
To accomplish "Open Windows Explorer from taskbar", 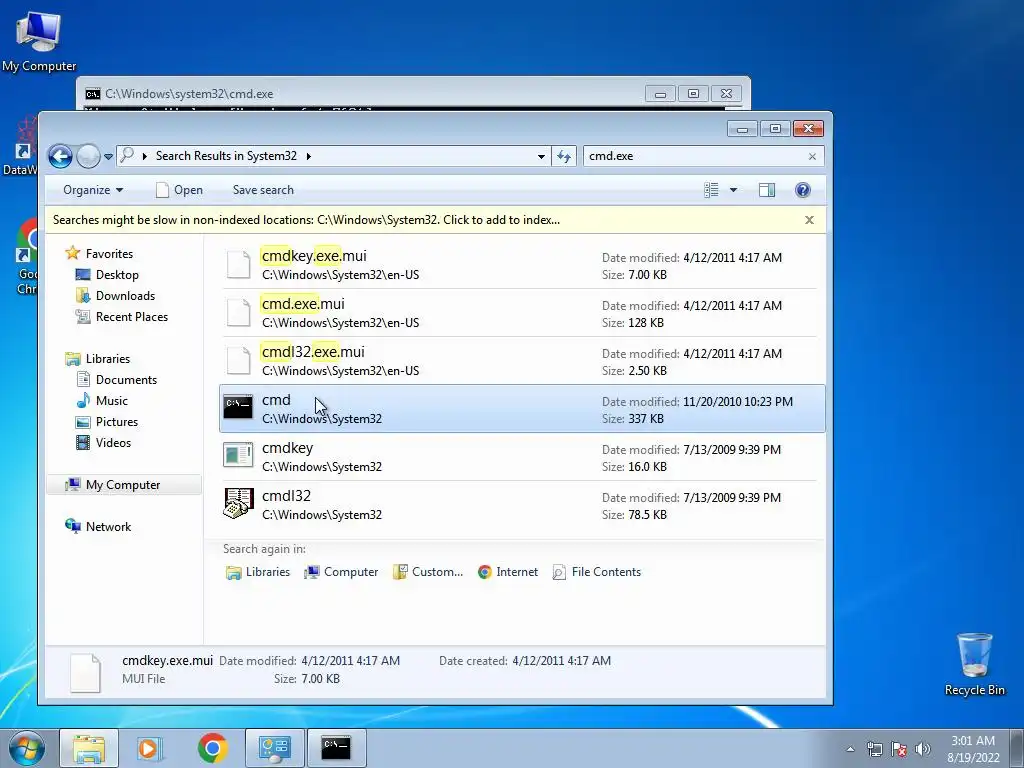I will (x=89, y=748).
